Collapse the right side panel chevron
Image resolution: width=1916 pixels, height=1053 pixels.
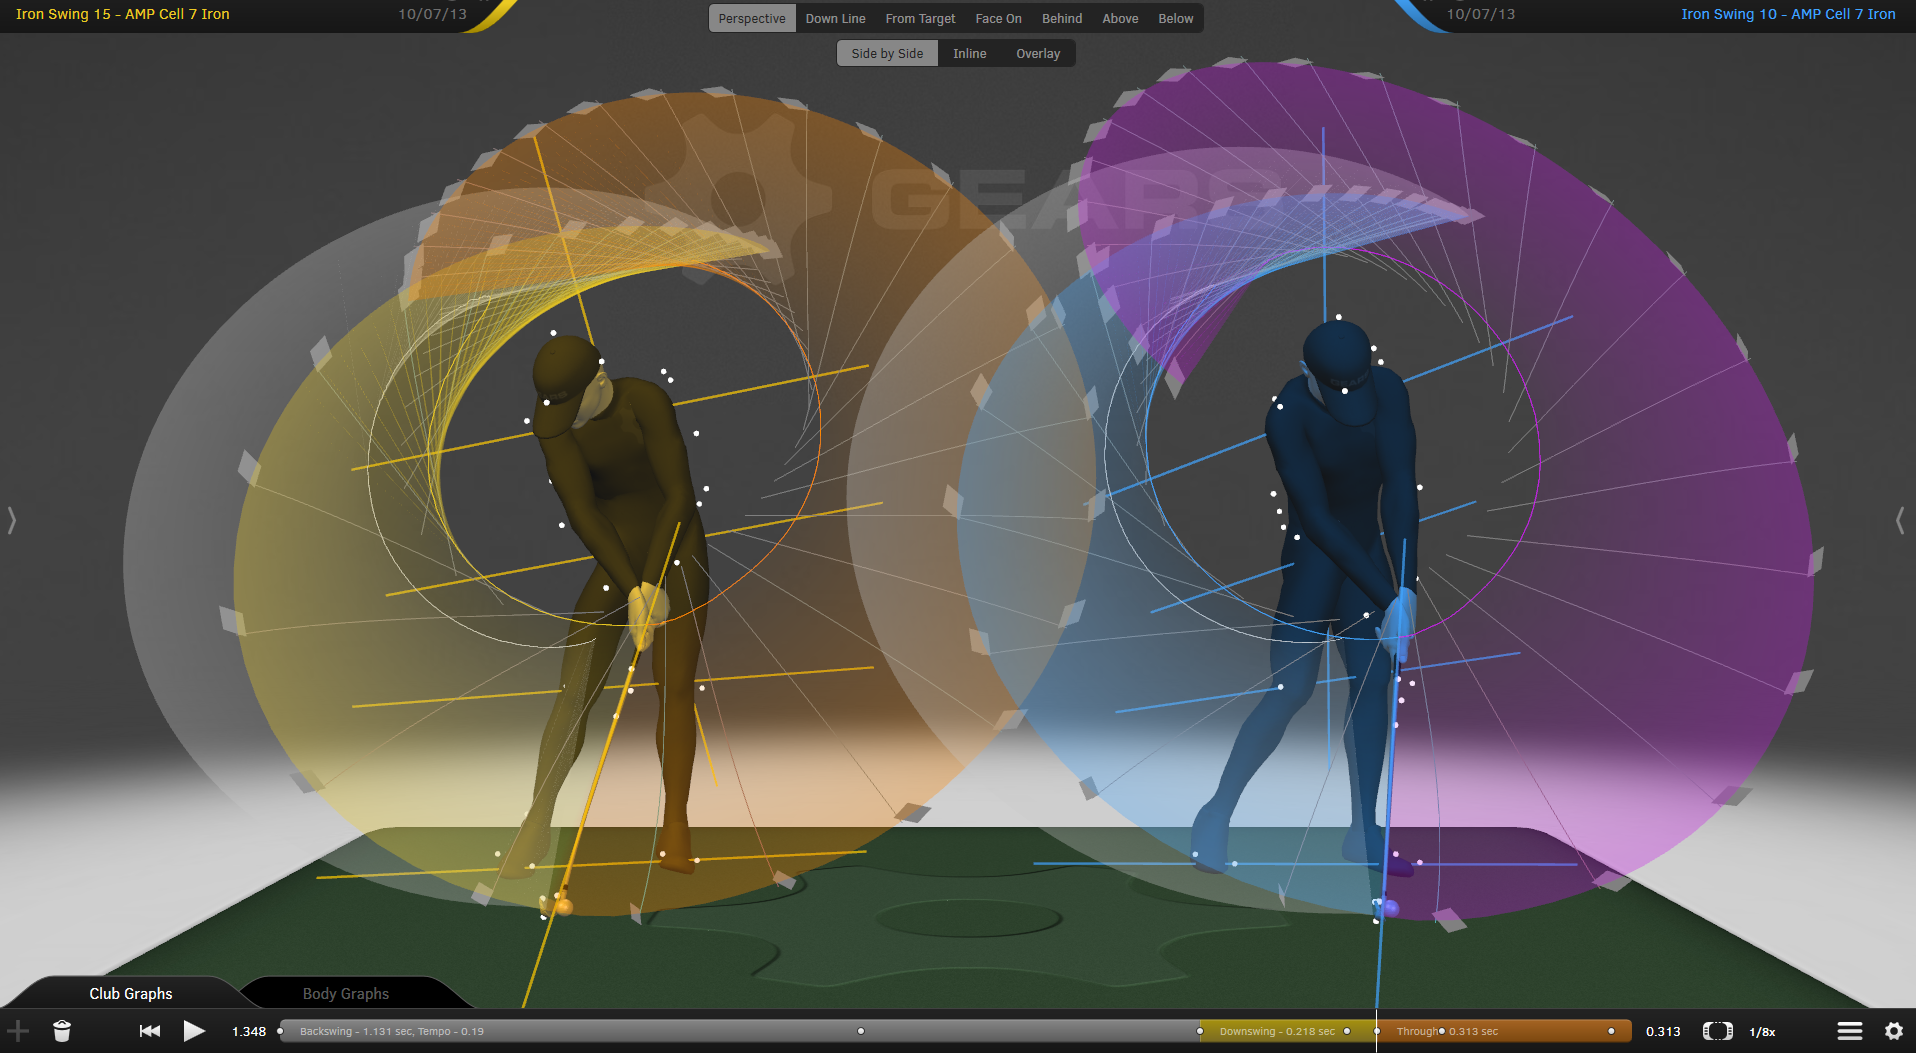click(x=1900, y=520)
